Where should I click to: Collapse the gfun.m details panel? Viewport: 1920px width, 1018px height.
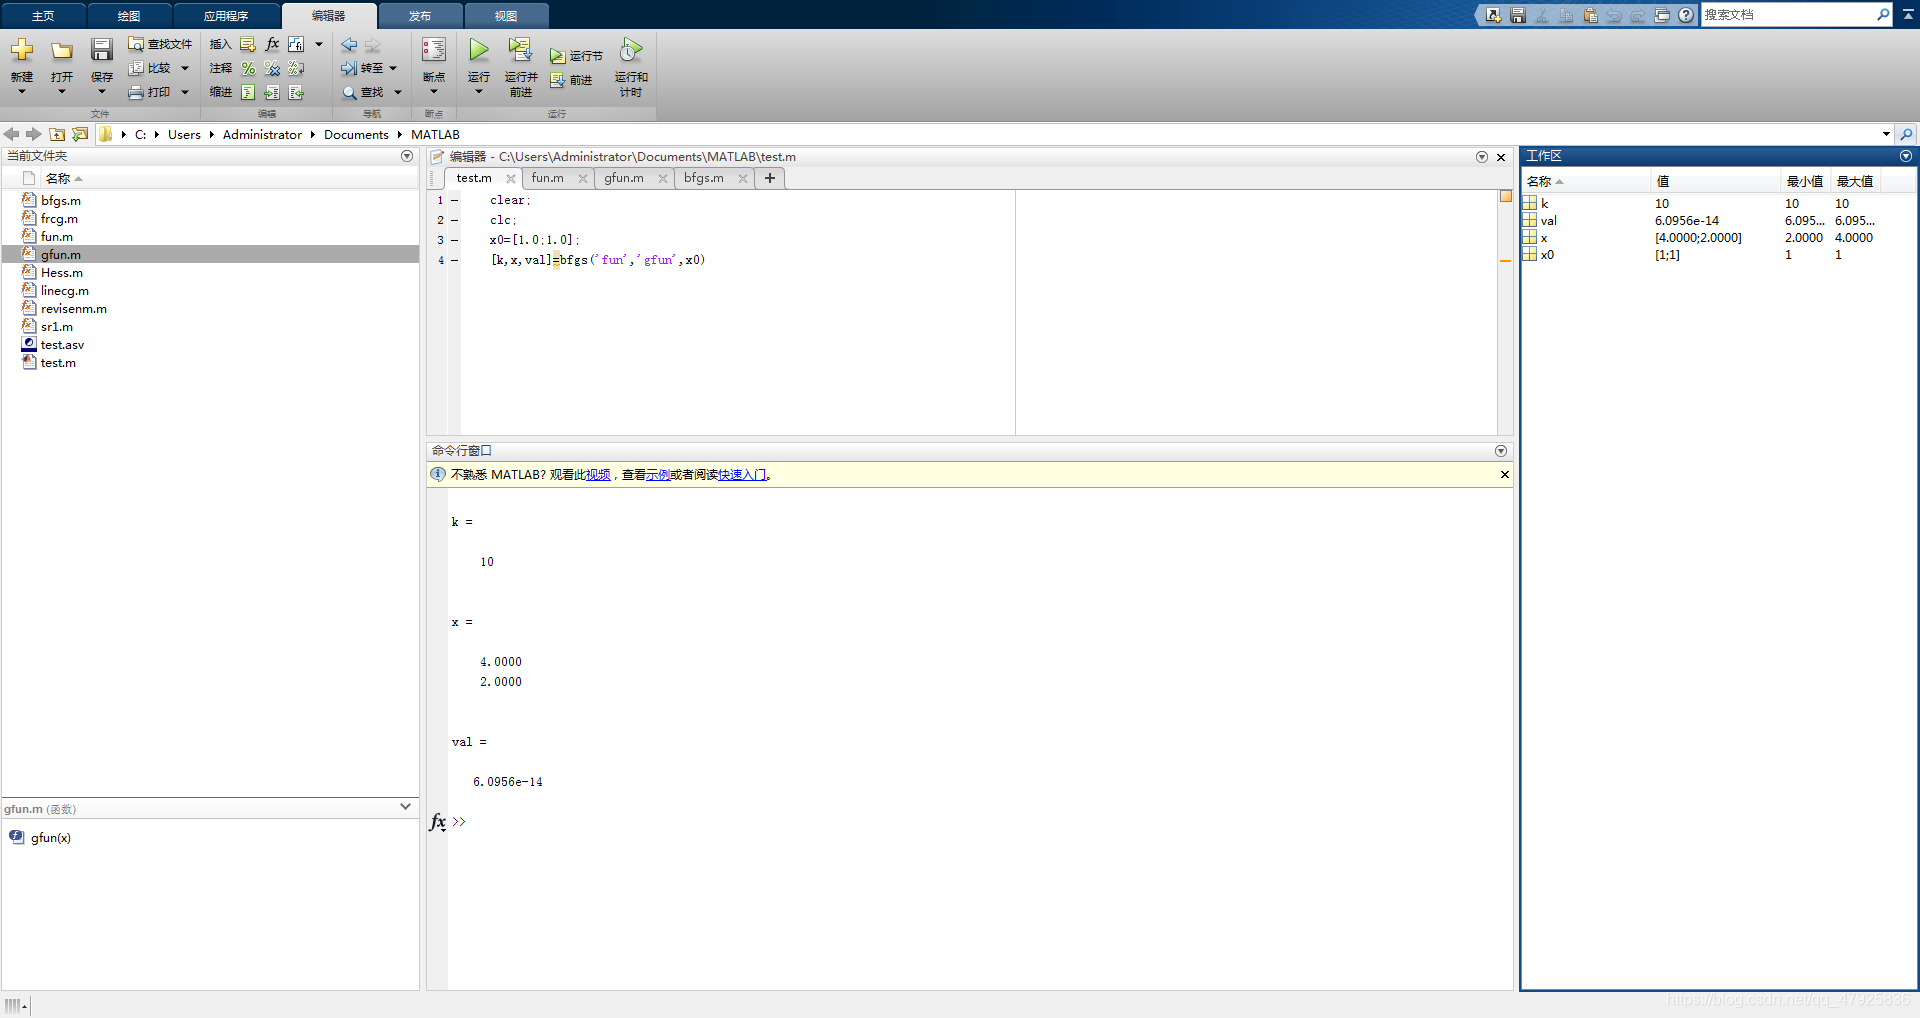(405, 807)
